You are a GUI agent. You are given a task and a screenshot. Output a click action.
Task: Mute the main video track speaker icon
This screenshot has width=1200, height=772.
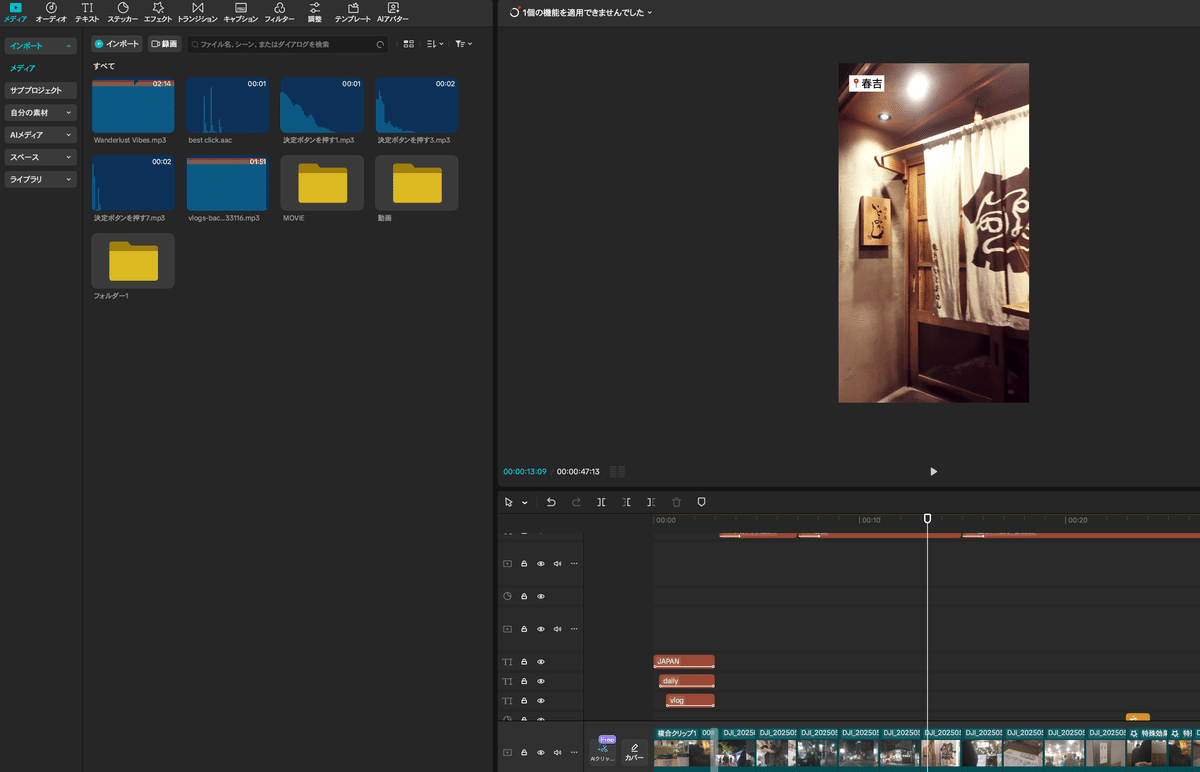557,752
